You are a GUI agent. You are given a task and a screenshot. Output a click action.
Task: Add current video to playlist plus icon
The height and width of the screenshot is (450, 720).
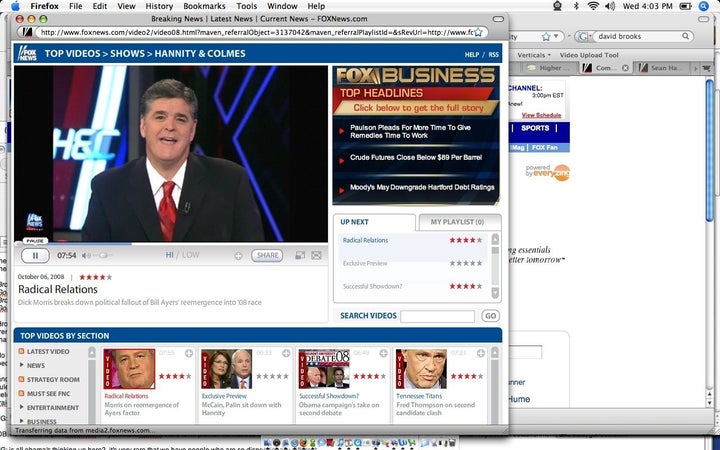238,256
